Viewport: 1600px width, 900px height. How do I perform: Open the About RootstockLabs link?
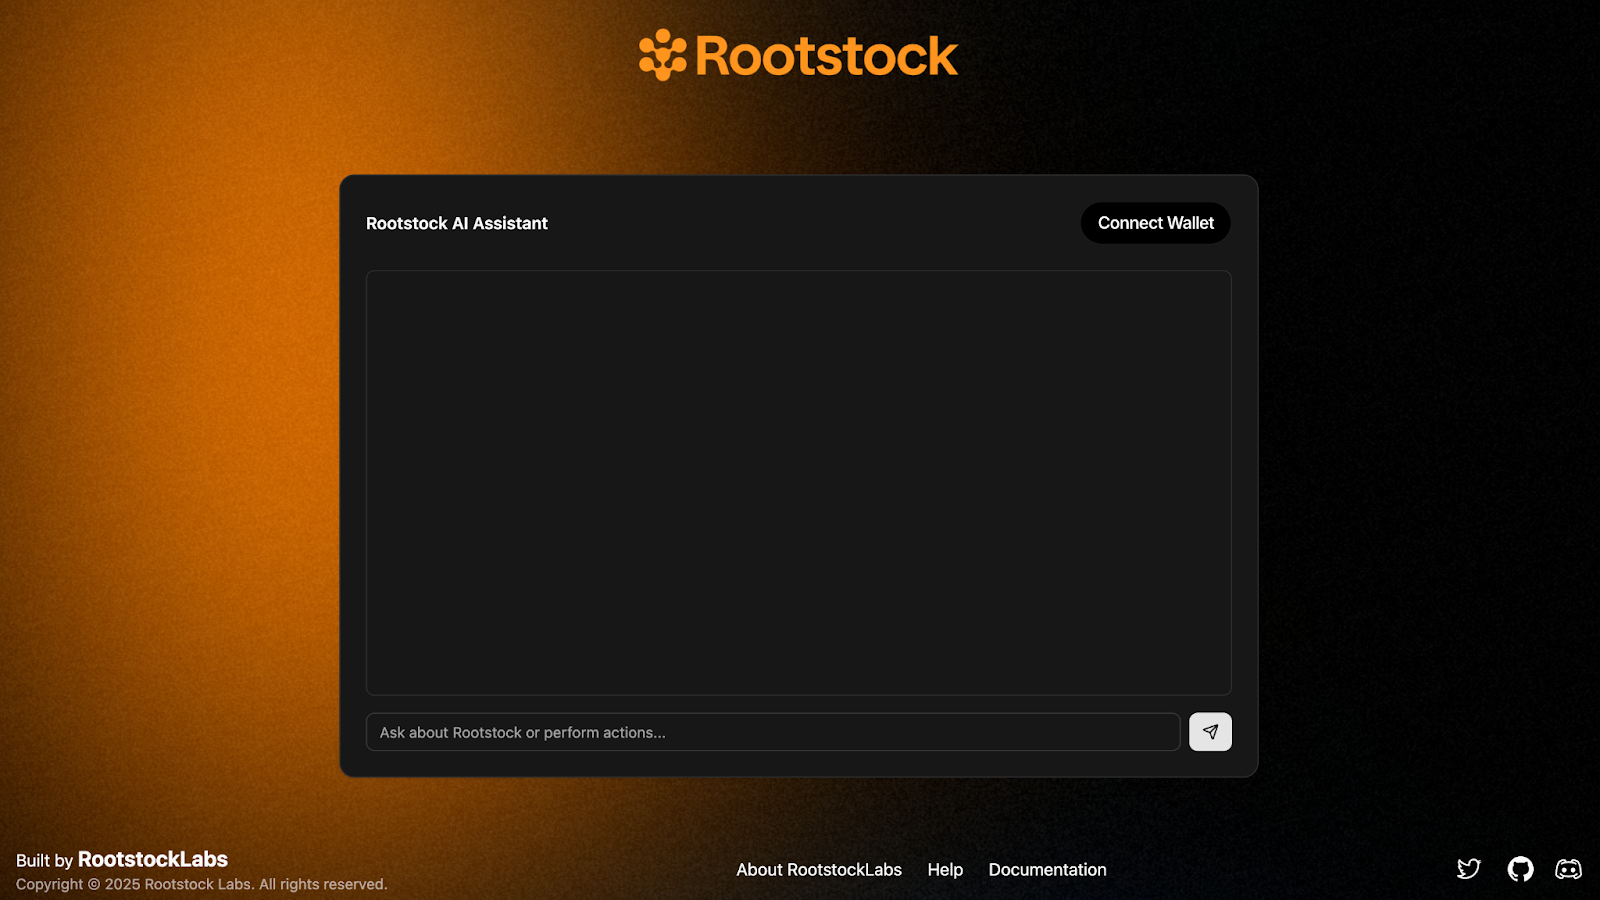pos(819,870)
